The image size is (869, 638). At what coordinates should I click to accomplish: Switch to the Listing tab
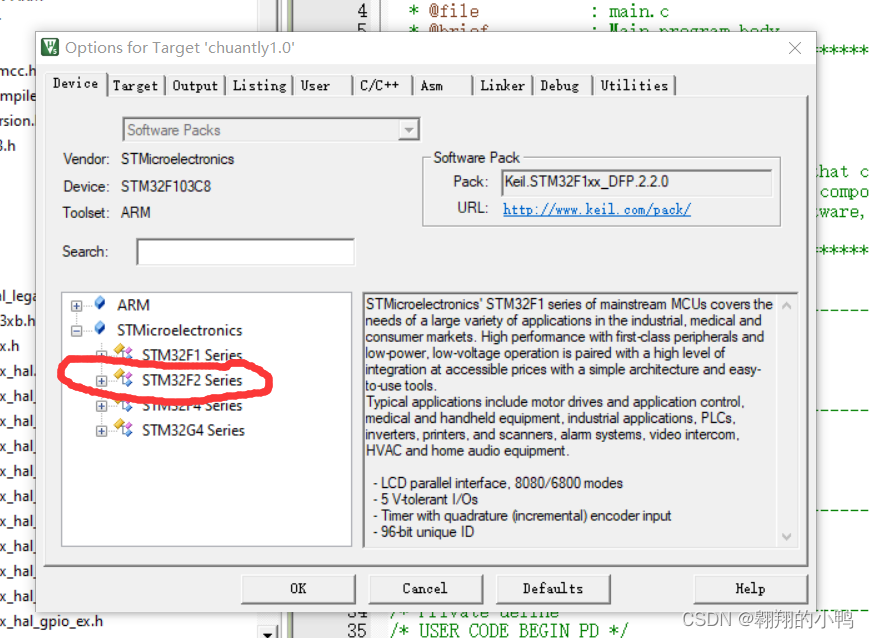click(259, 86)
